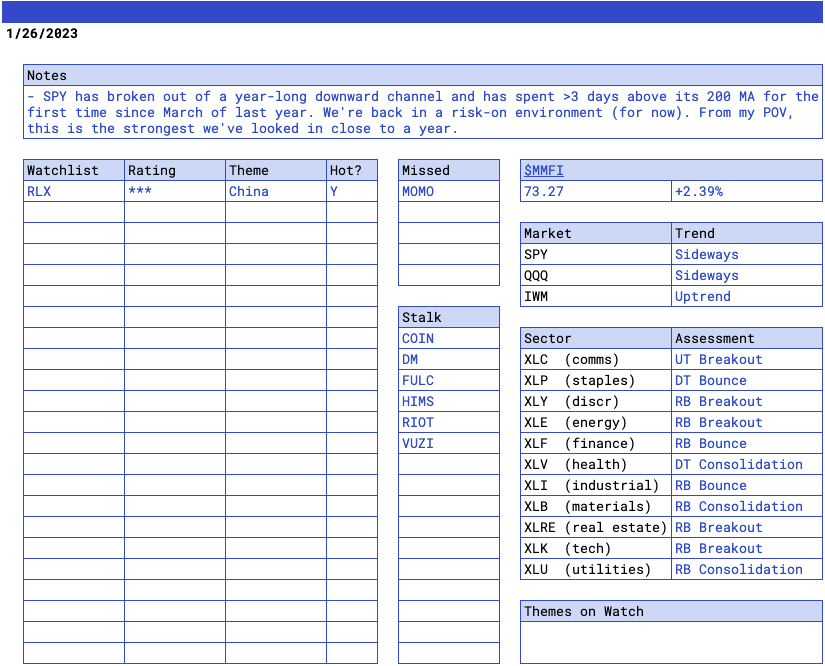Click the RB Breakout assessment for XLY
The image size is (825, 666).
point(747,401)
